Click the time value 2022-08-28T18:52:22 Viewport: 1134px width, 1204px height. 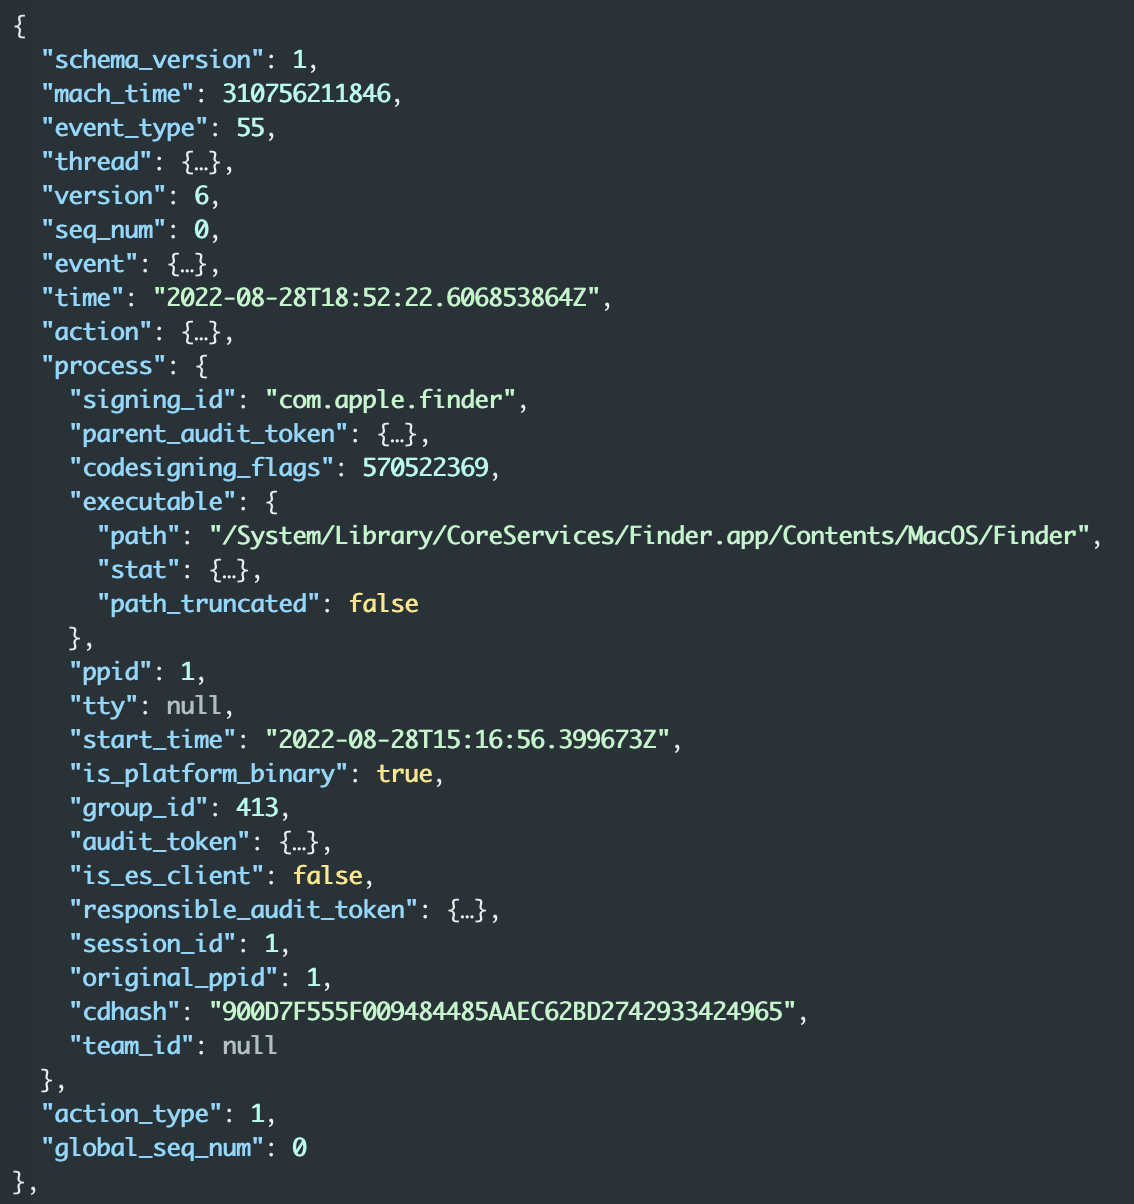[x=376, y=298]
